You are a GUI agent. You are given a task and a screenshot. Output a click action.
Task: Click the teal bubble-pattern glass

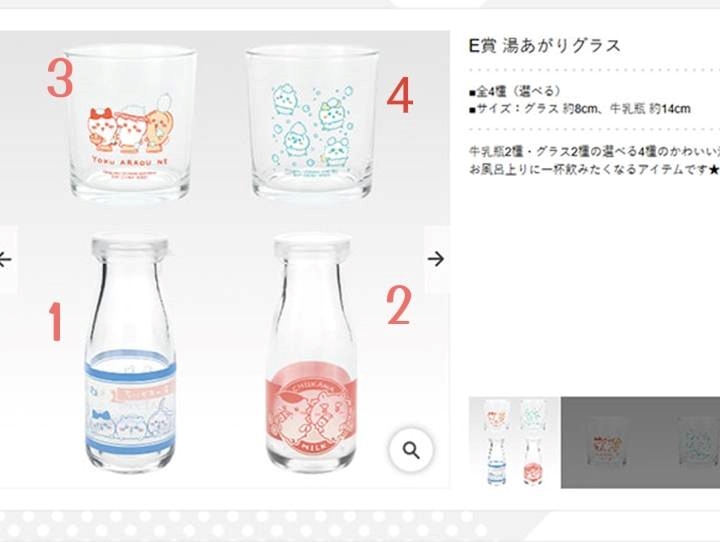tap(313, 121)
